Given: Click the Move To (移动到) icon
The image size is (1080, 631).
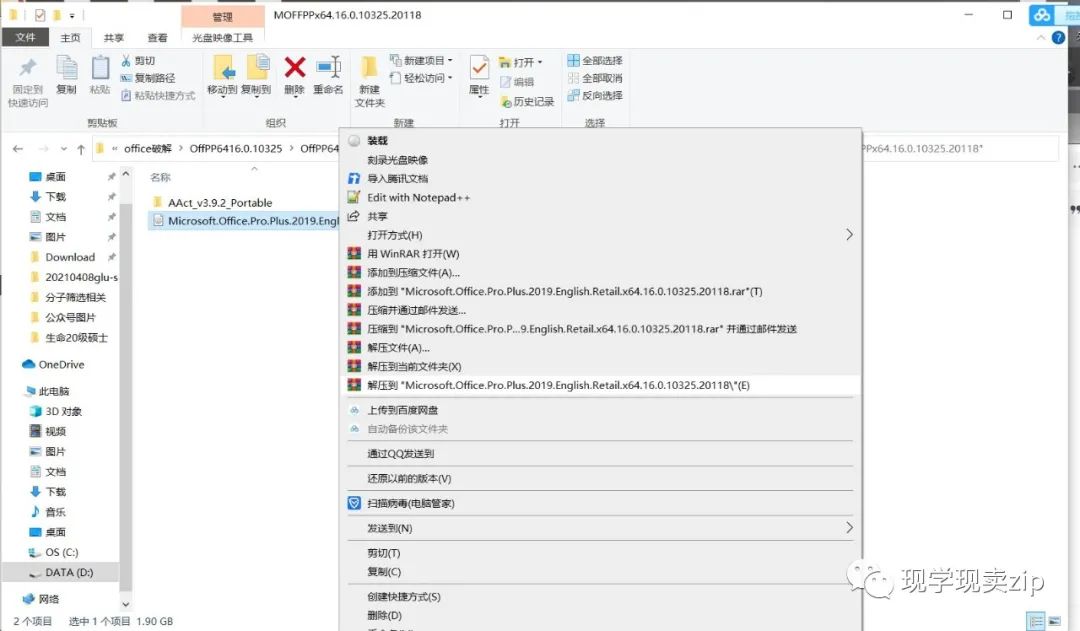Looking at the screenshot, I should 222,68.
